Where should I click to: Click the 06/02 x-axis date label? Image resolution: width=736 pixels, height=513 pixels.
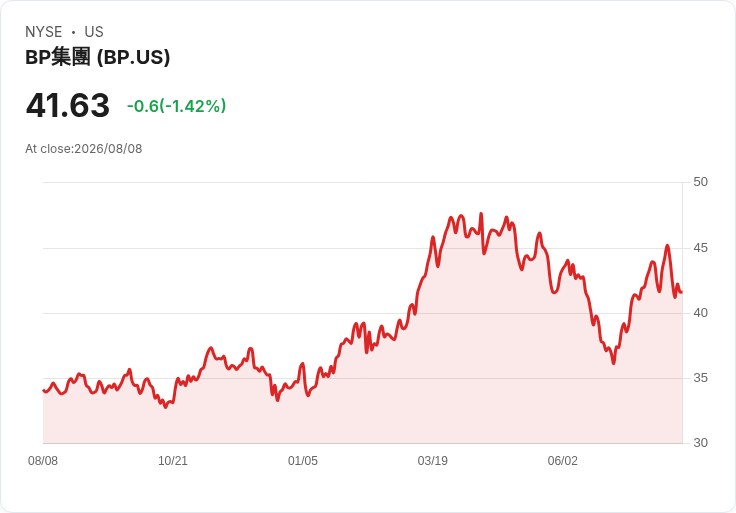click(563, 461)
